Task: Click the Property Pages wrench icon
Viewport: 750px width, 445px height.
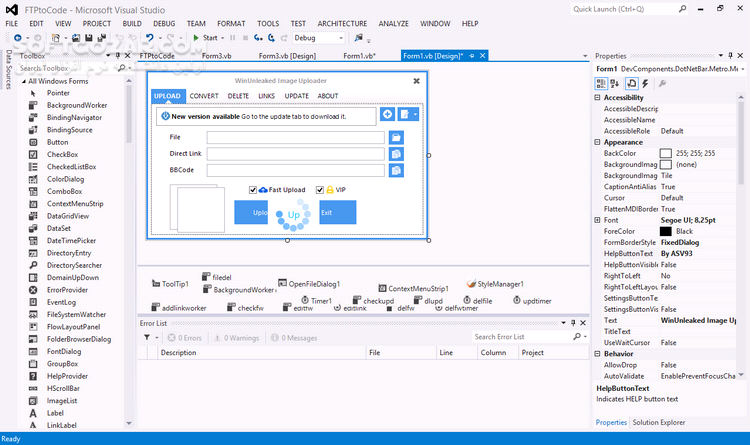Action: [x=662, y=84]
